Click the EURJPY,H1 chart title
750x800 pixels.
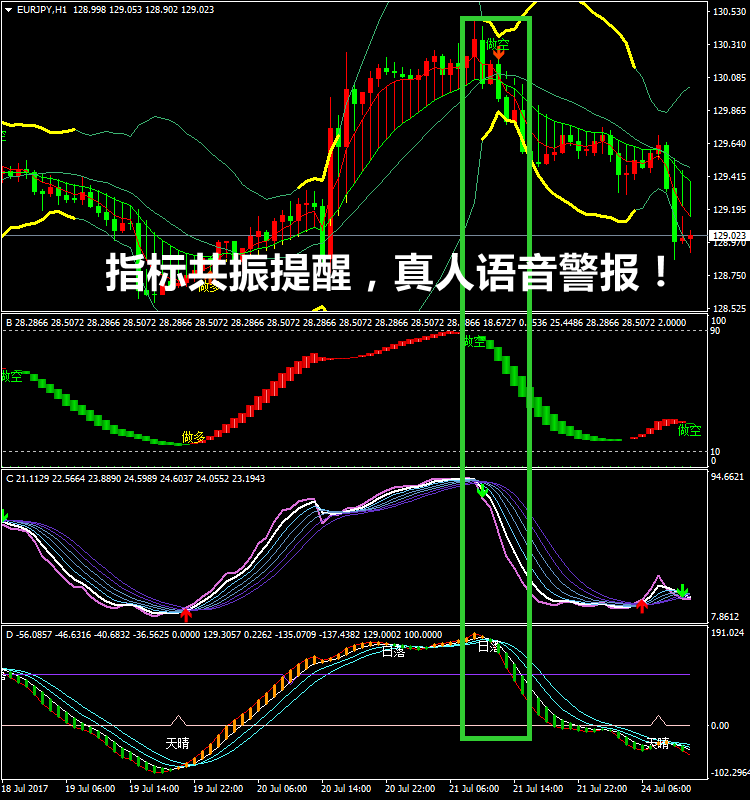[42, 10]
